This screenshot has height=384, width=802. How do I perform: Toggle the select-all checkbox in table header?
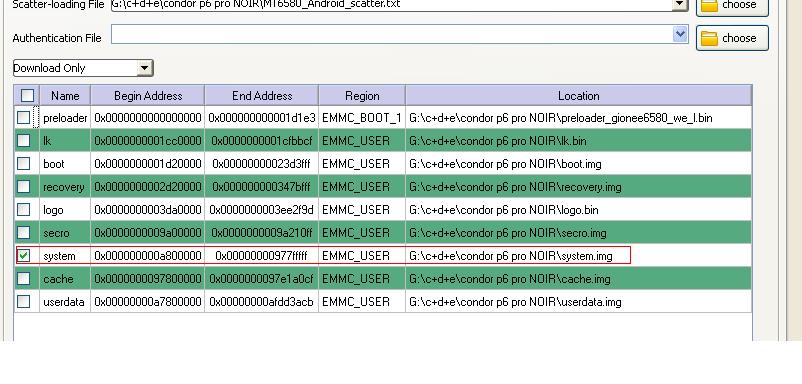(27, 96)
